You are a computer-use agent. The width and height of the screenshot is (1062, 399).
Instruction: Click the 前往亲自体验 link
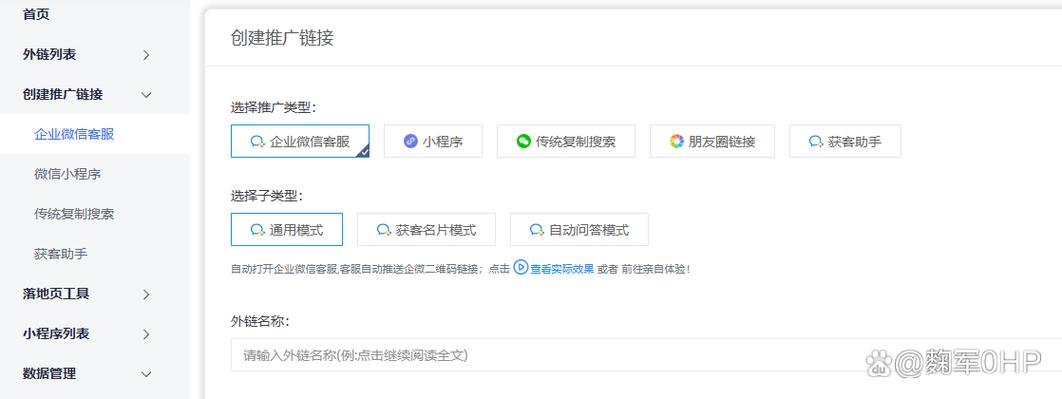(654, 268)
